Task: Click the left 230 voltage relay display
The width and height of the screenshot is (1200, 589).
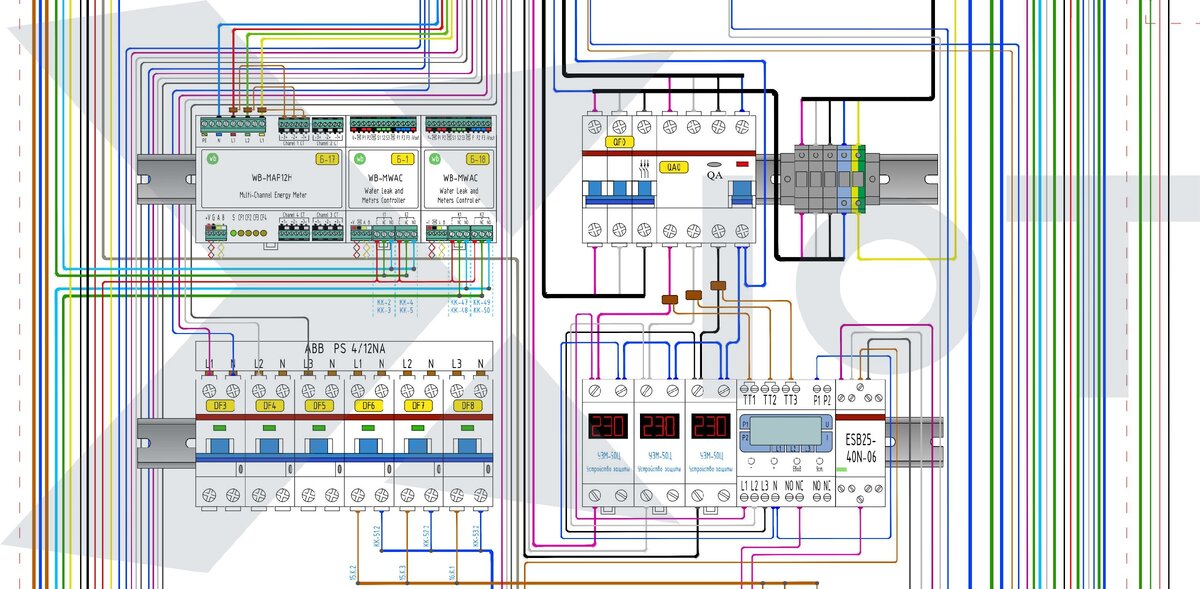Action: 608,427
